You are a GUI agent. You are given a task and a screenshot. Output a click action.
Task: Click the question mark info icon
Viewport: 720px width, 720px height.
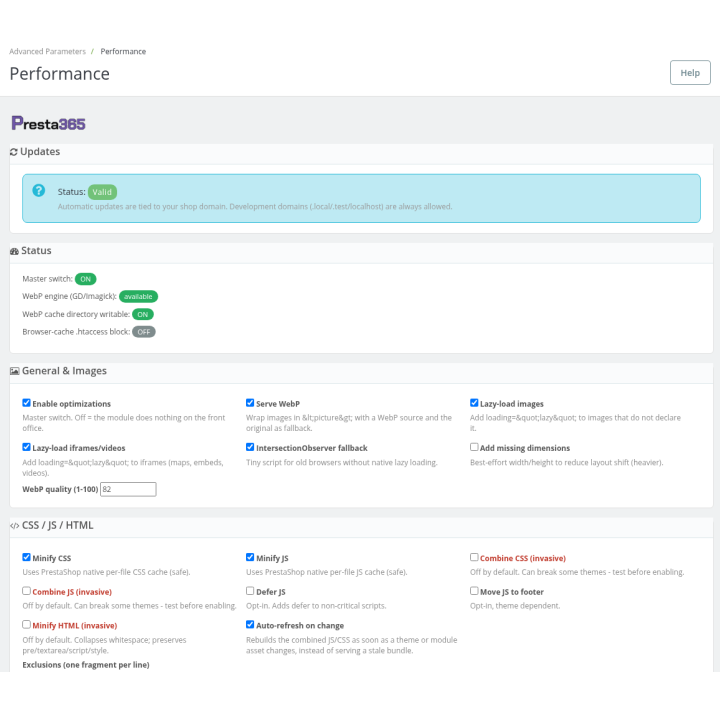39,190
